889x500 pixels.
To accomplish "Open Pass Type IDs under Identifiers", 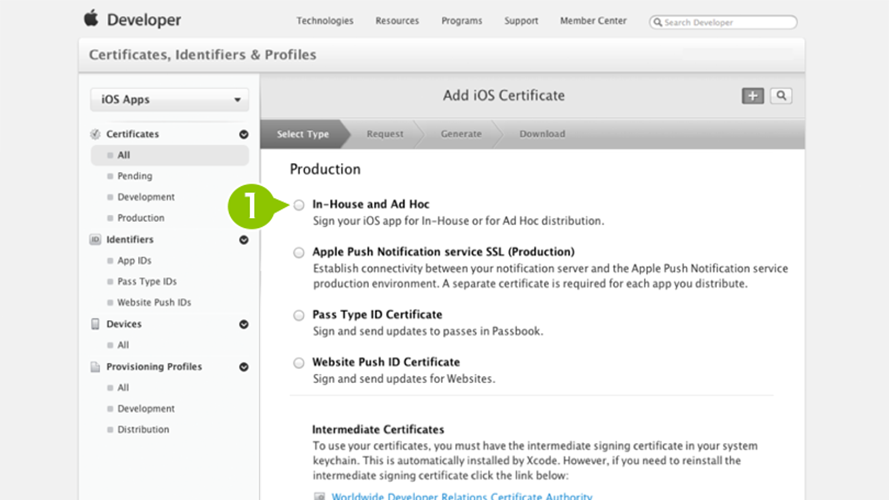I will (147, 281).
